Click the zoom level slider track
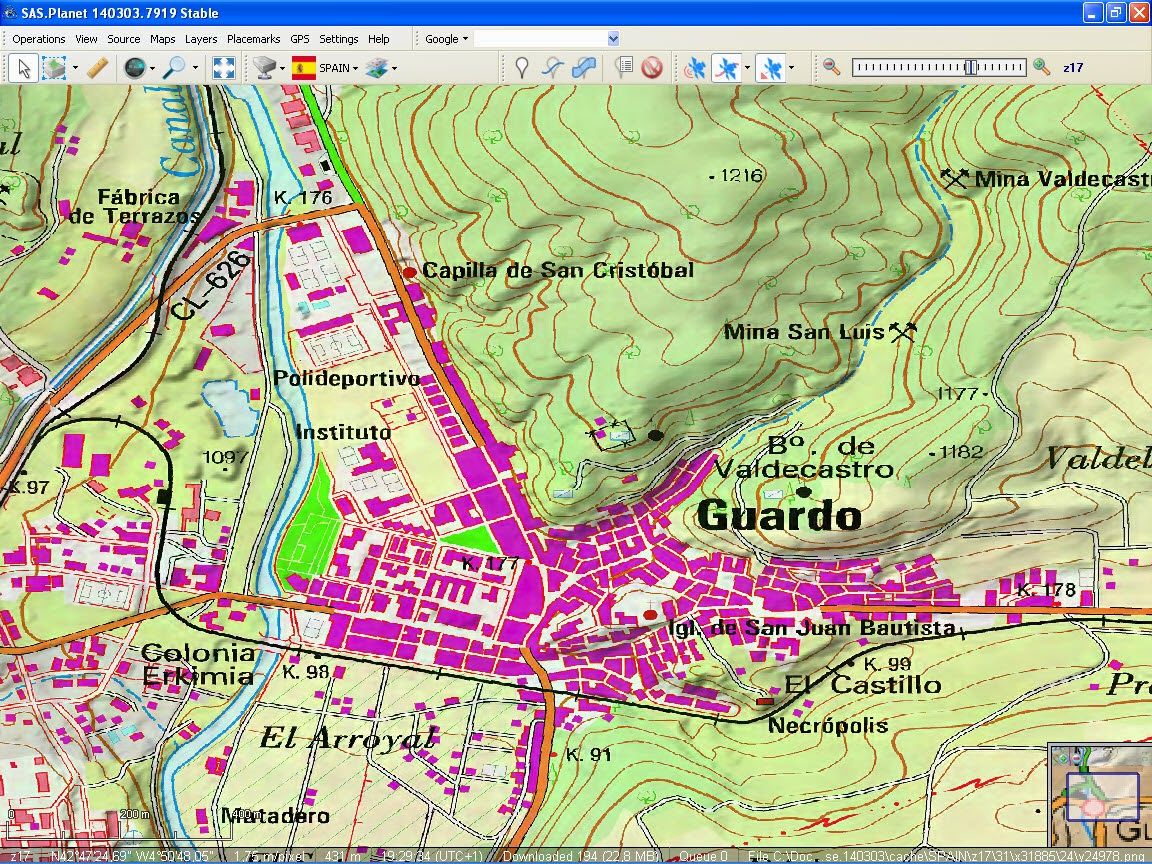Image resolution: width=1152 pixels, height=864 pixels. coord(938,68)
